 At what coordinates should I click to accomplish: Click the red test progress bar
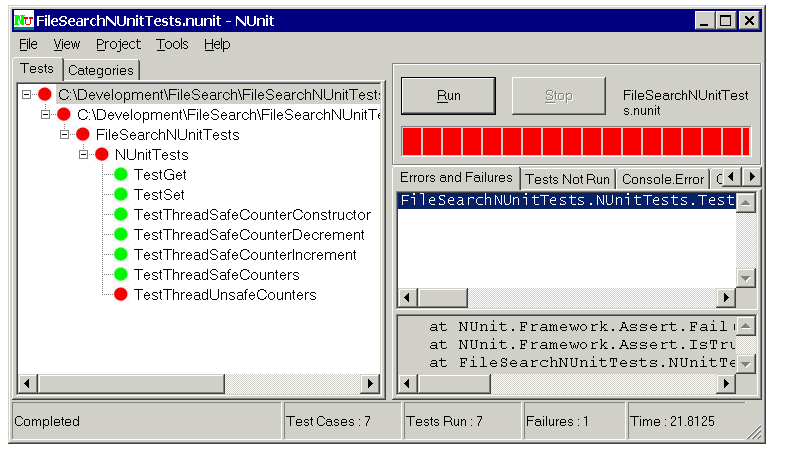[575, 141]
